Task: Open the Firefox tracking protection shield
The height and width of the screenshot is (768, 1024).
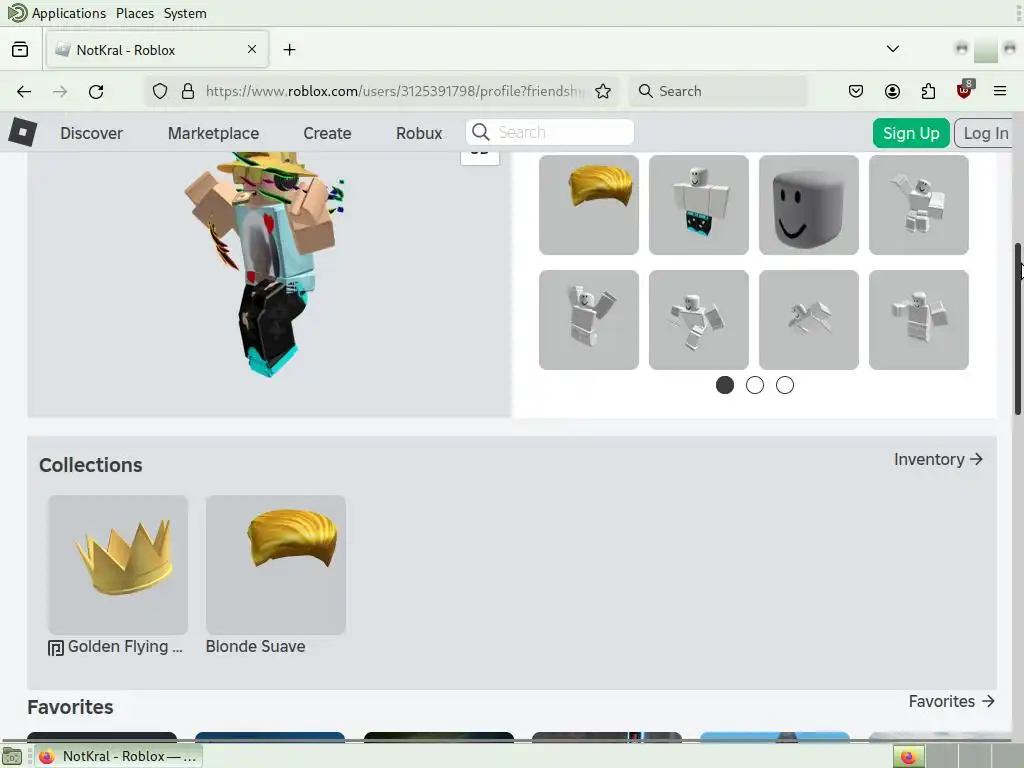Action: (x=160, y=91)
